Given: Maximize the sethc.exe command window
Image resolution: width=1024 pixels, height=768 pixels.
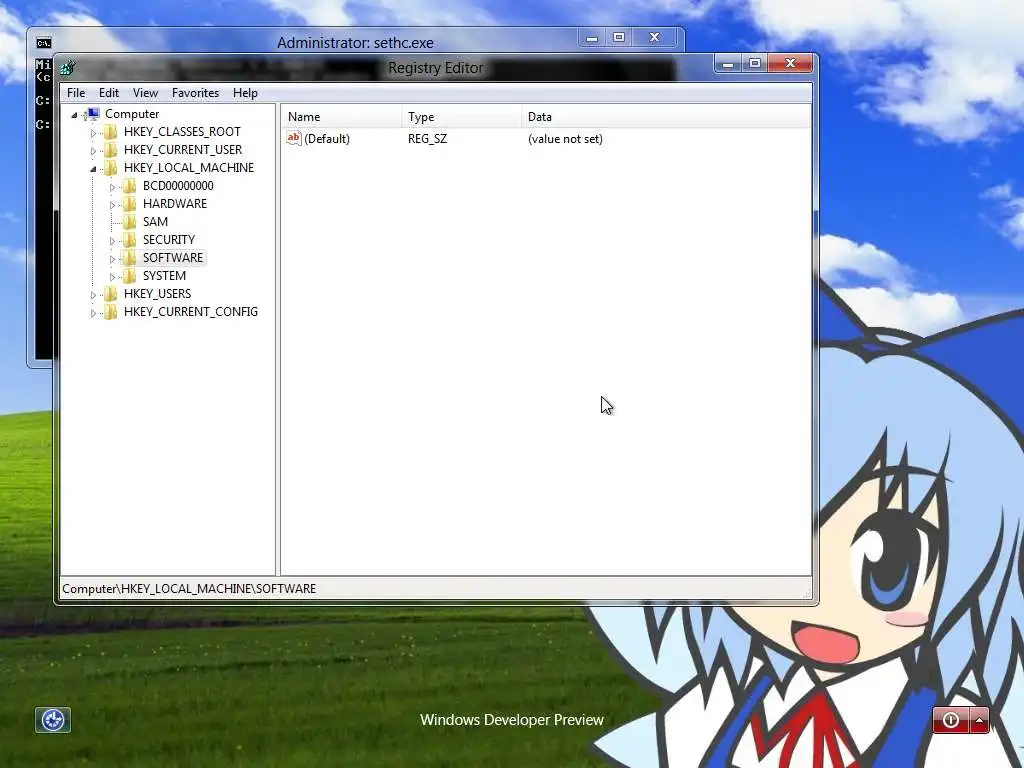Looking at the screenshot, I should click(619, 38).
